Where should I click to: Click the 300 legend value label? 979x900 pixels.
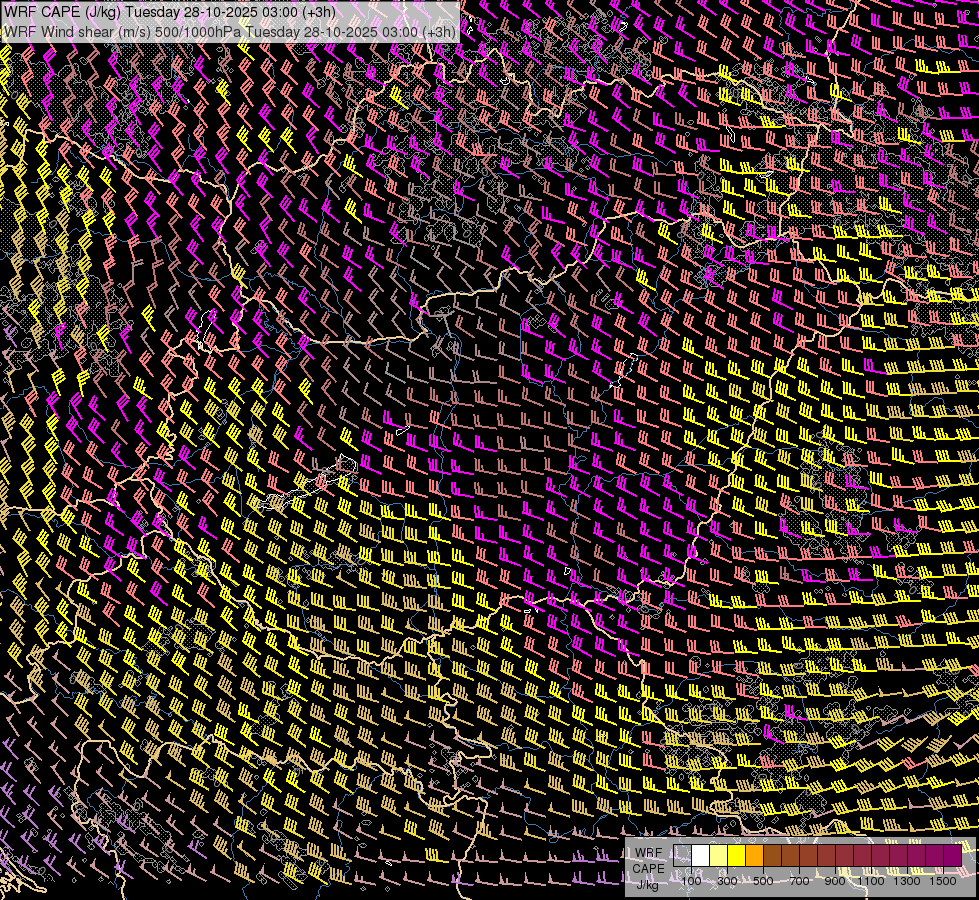pos(727,881)
